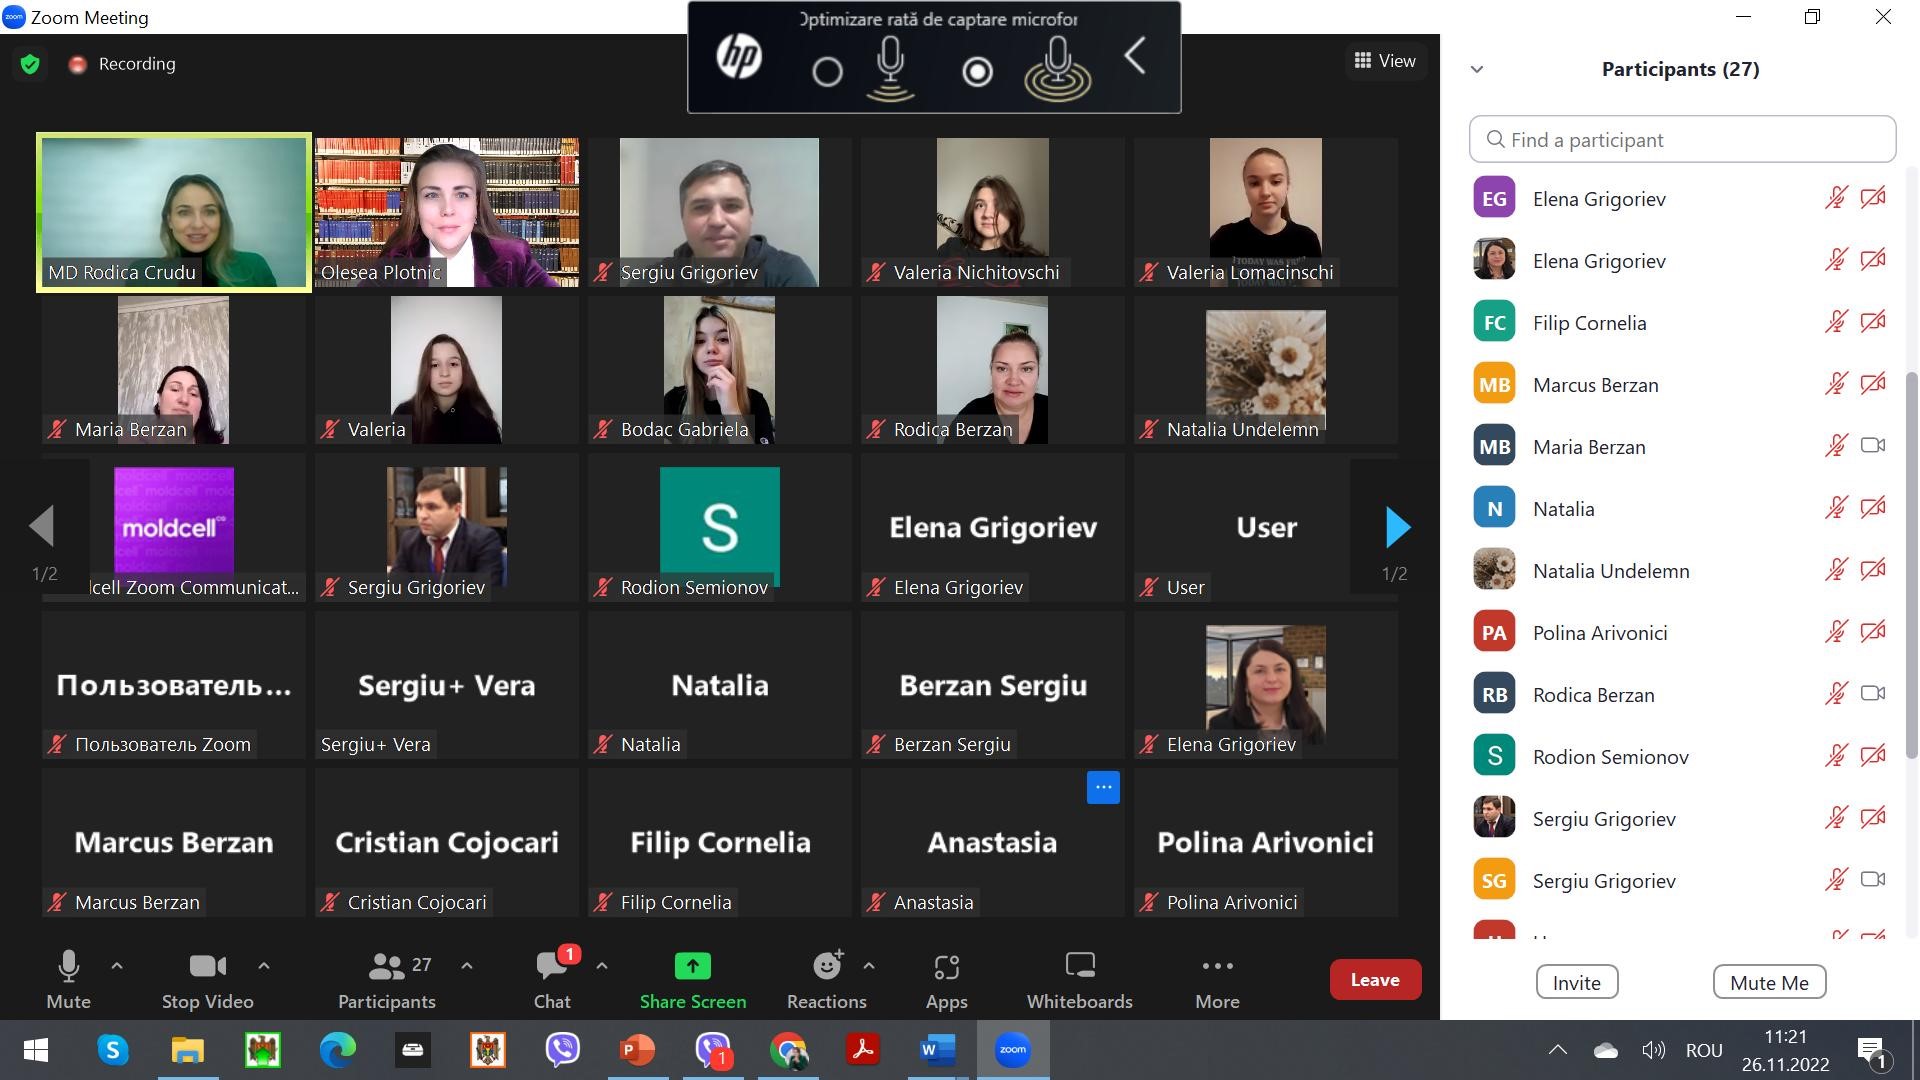Click the Chat icon with notification badge
This screenshot has height=1080, width=1920.
pyautogui.click(x=551, y=978)
